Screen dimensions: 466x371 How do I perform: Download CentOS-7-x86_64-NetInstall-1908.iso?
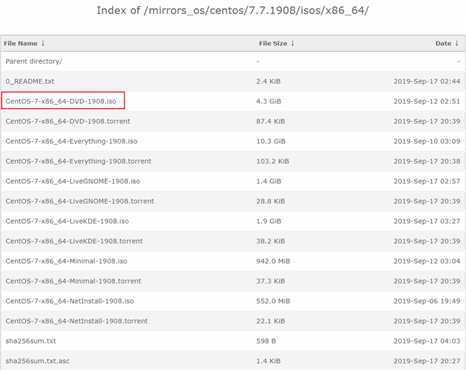click(70, 301)
